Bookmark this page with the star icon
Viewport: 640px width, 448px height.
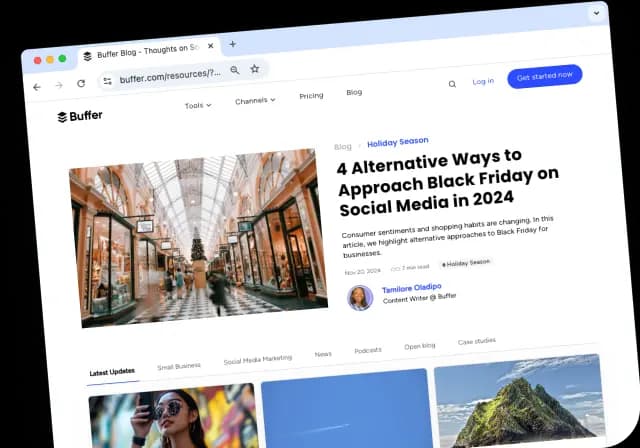coord(255,69)
